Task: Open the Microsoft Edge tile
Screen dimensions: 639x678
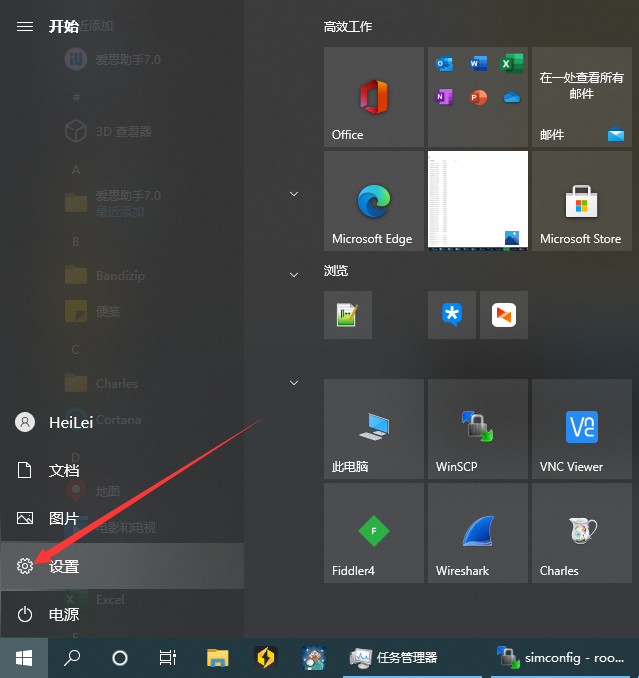Action: [x=374, y=201]
